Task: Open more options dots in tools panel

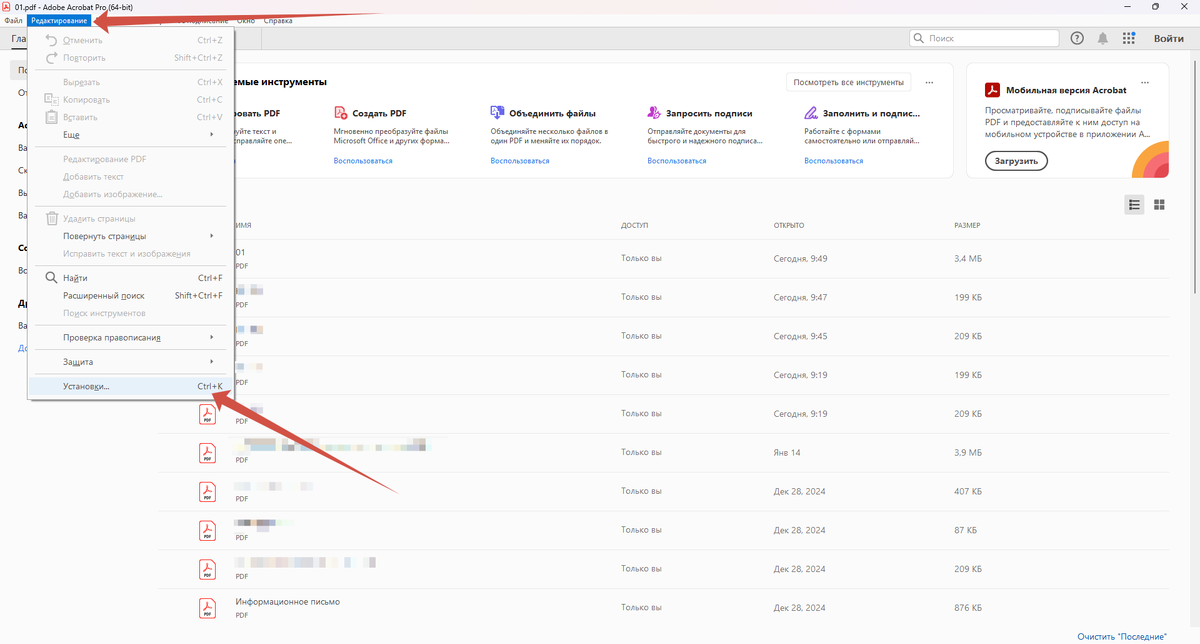Action: coord(930,82)
